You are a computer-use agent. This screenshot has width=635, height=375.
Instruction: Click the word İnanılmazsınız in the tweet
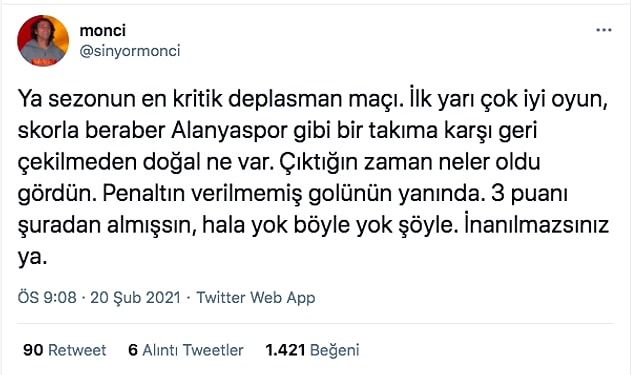point(536,225)
